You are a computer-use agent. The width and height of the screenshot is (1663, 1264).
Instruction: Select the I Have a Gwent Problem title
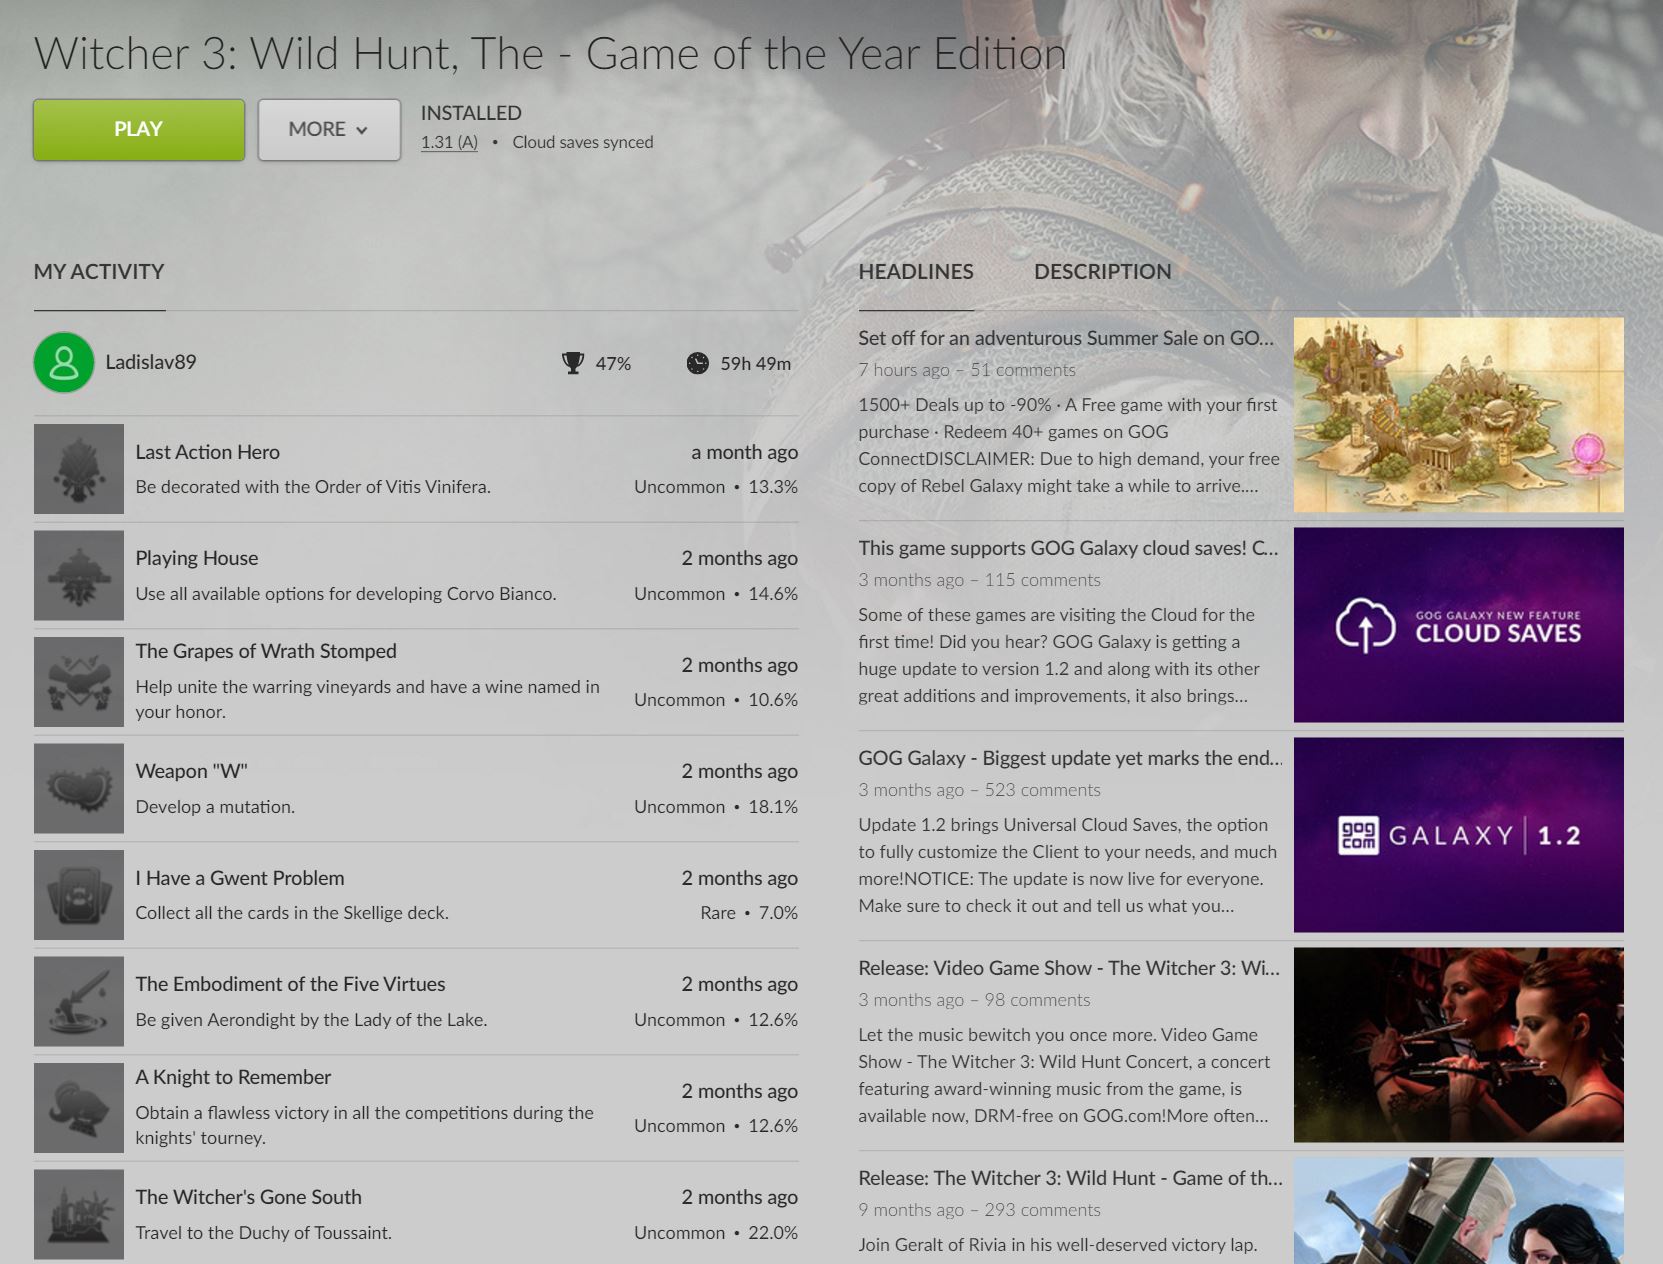240,878
